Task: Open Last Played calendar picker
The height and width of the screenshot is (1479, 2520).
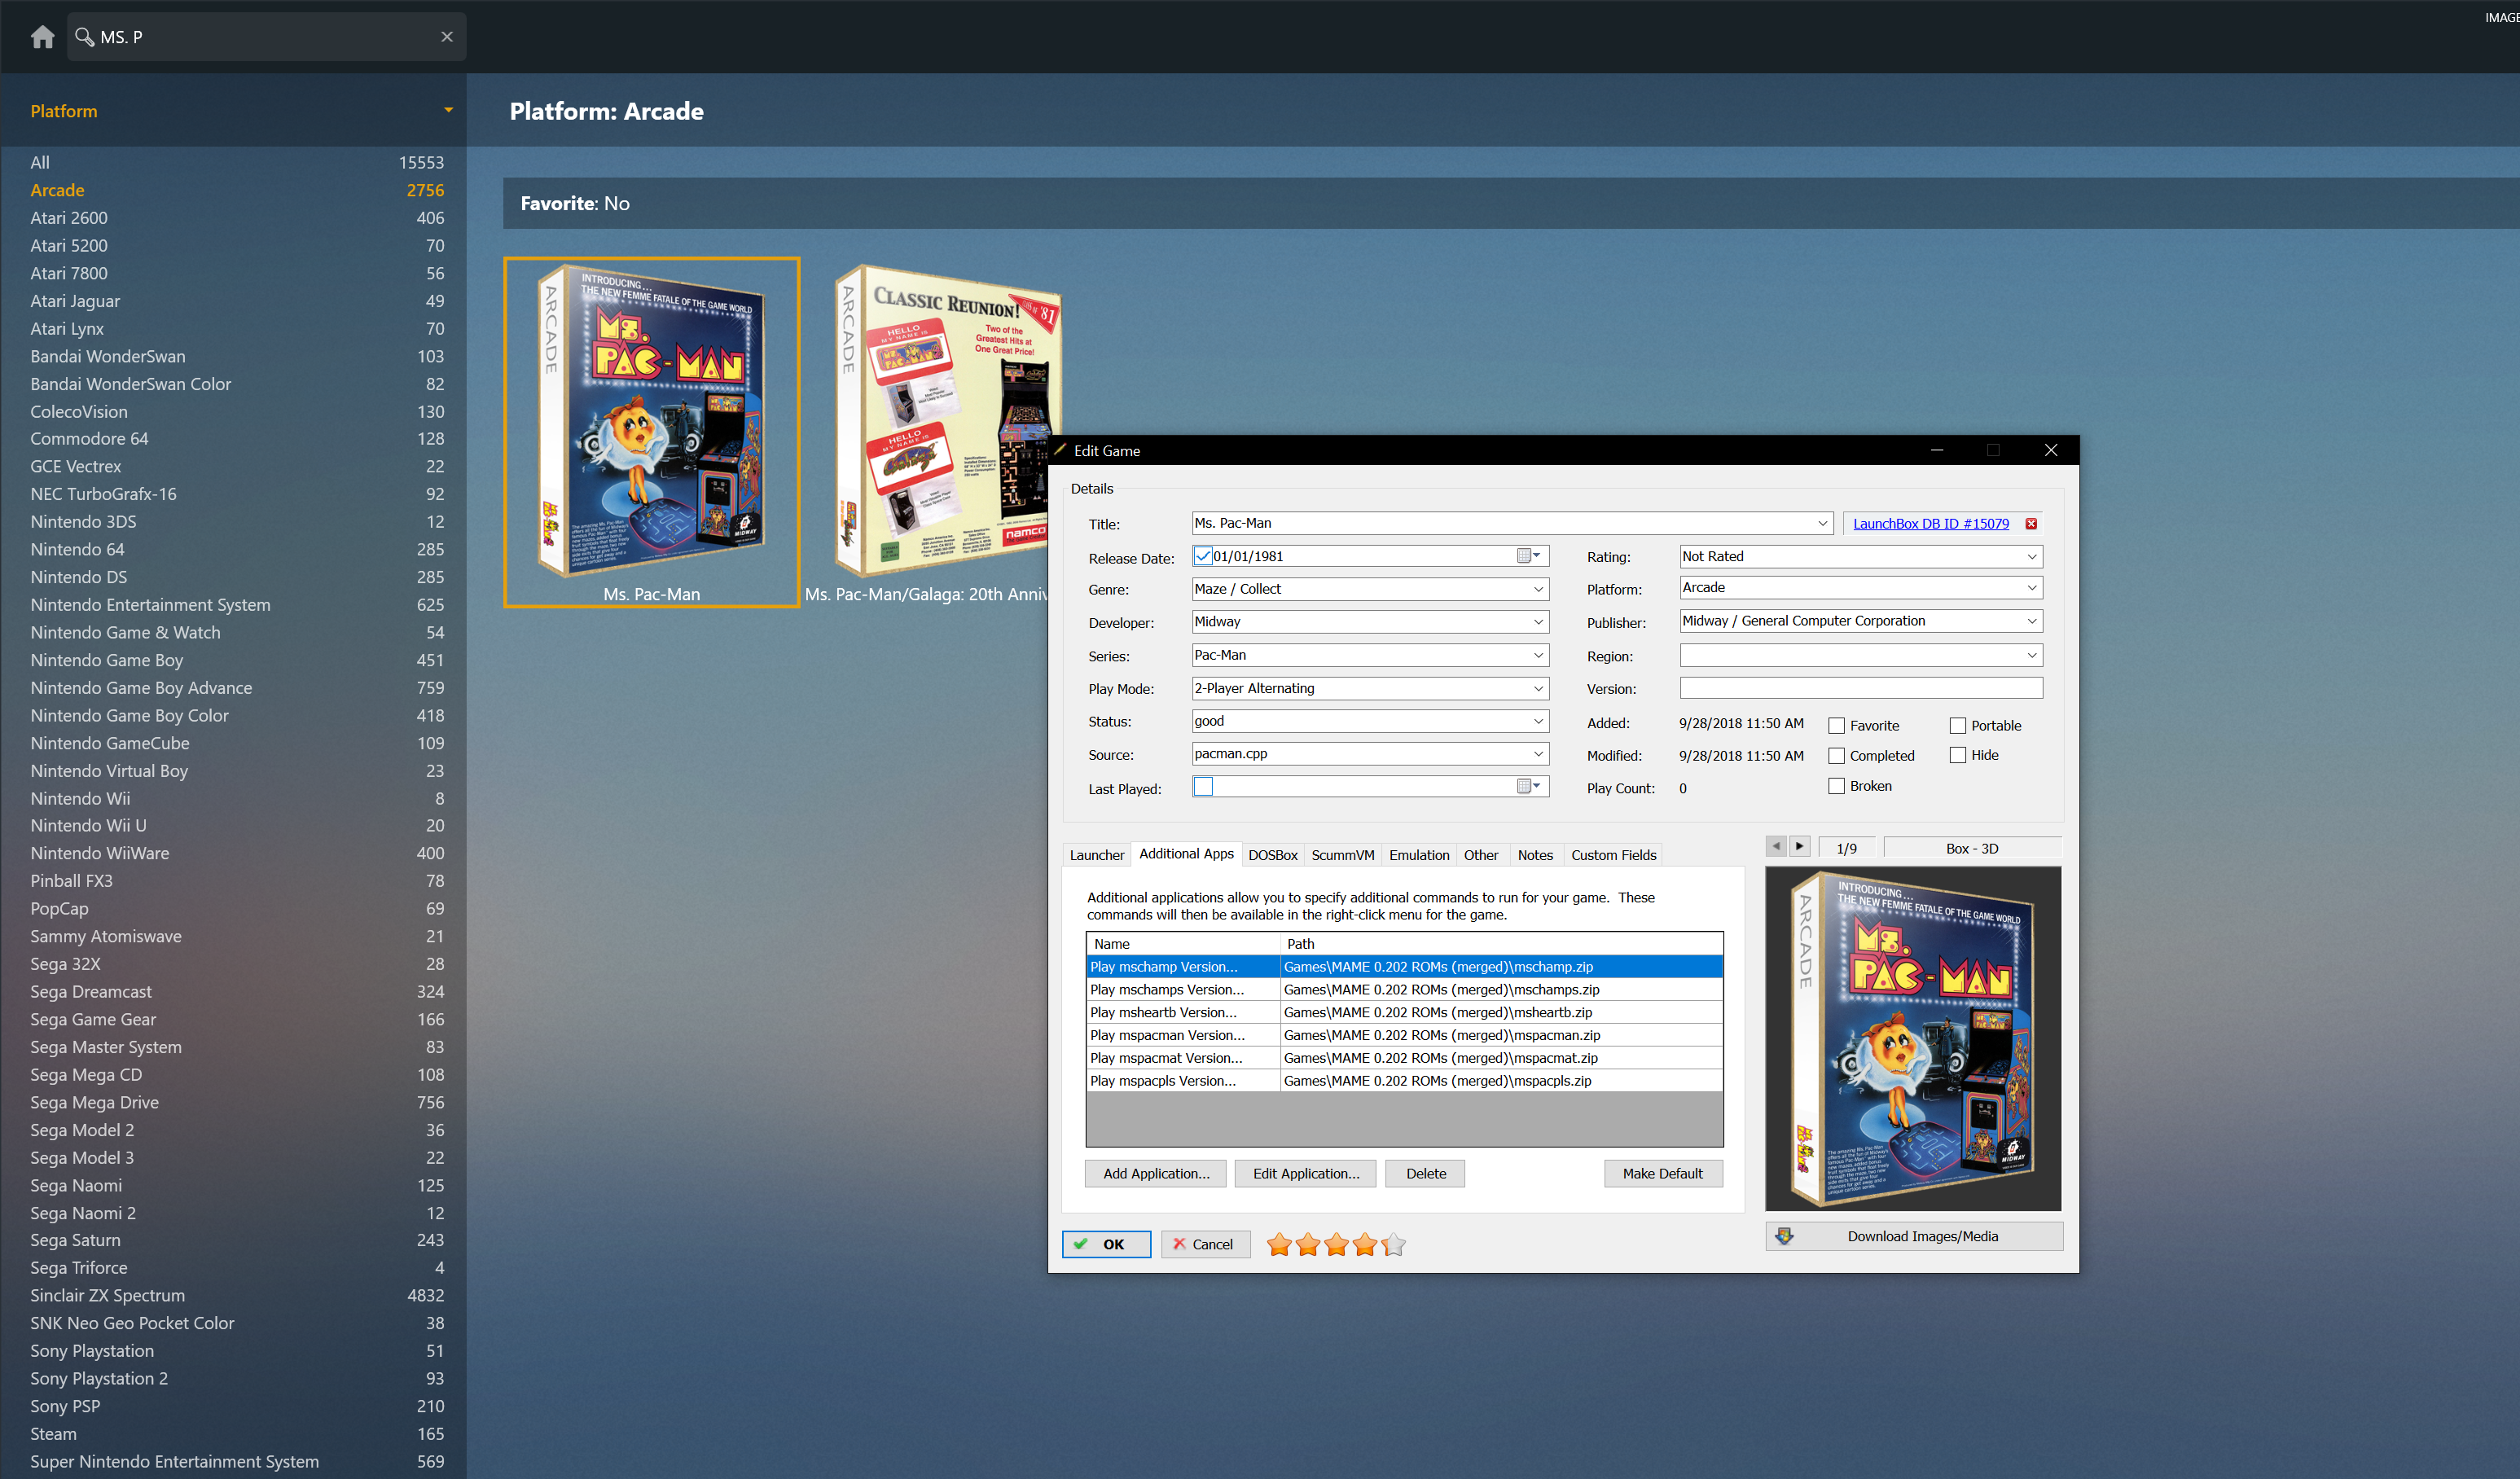Action: (1530, 787)
